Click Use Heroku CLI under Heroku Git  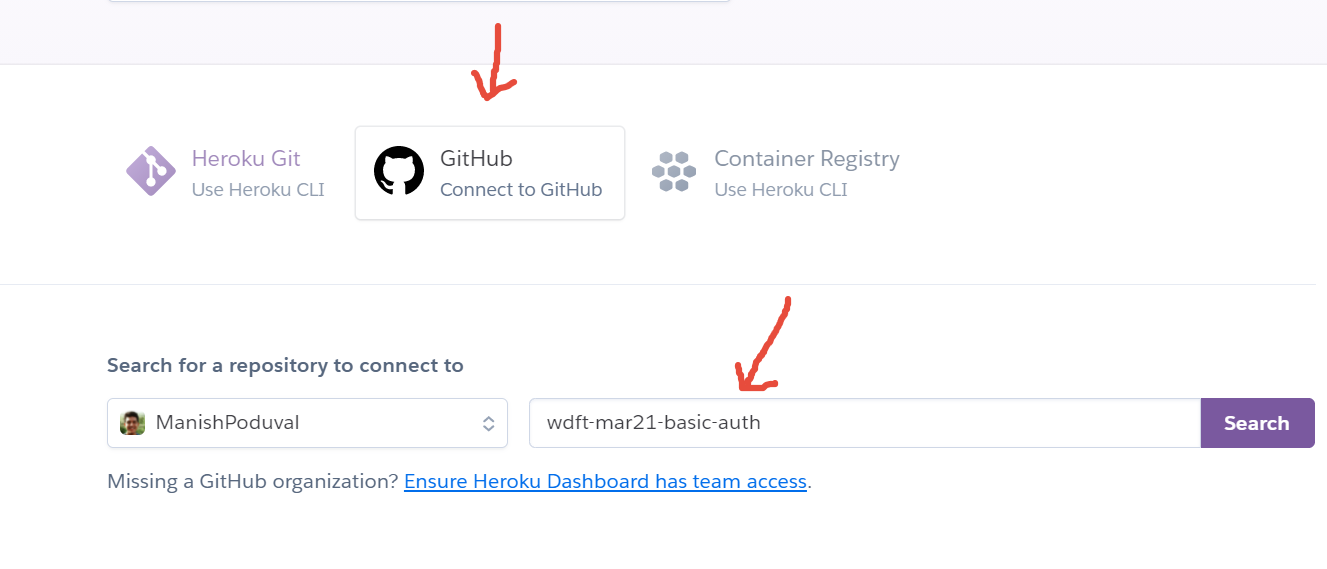[258, 189]
